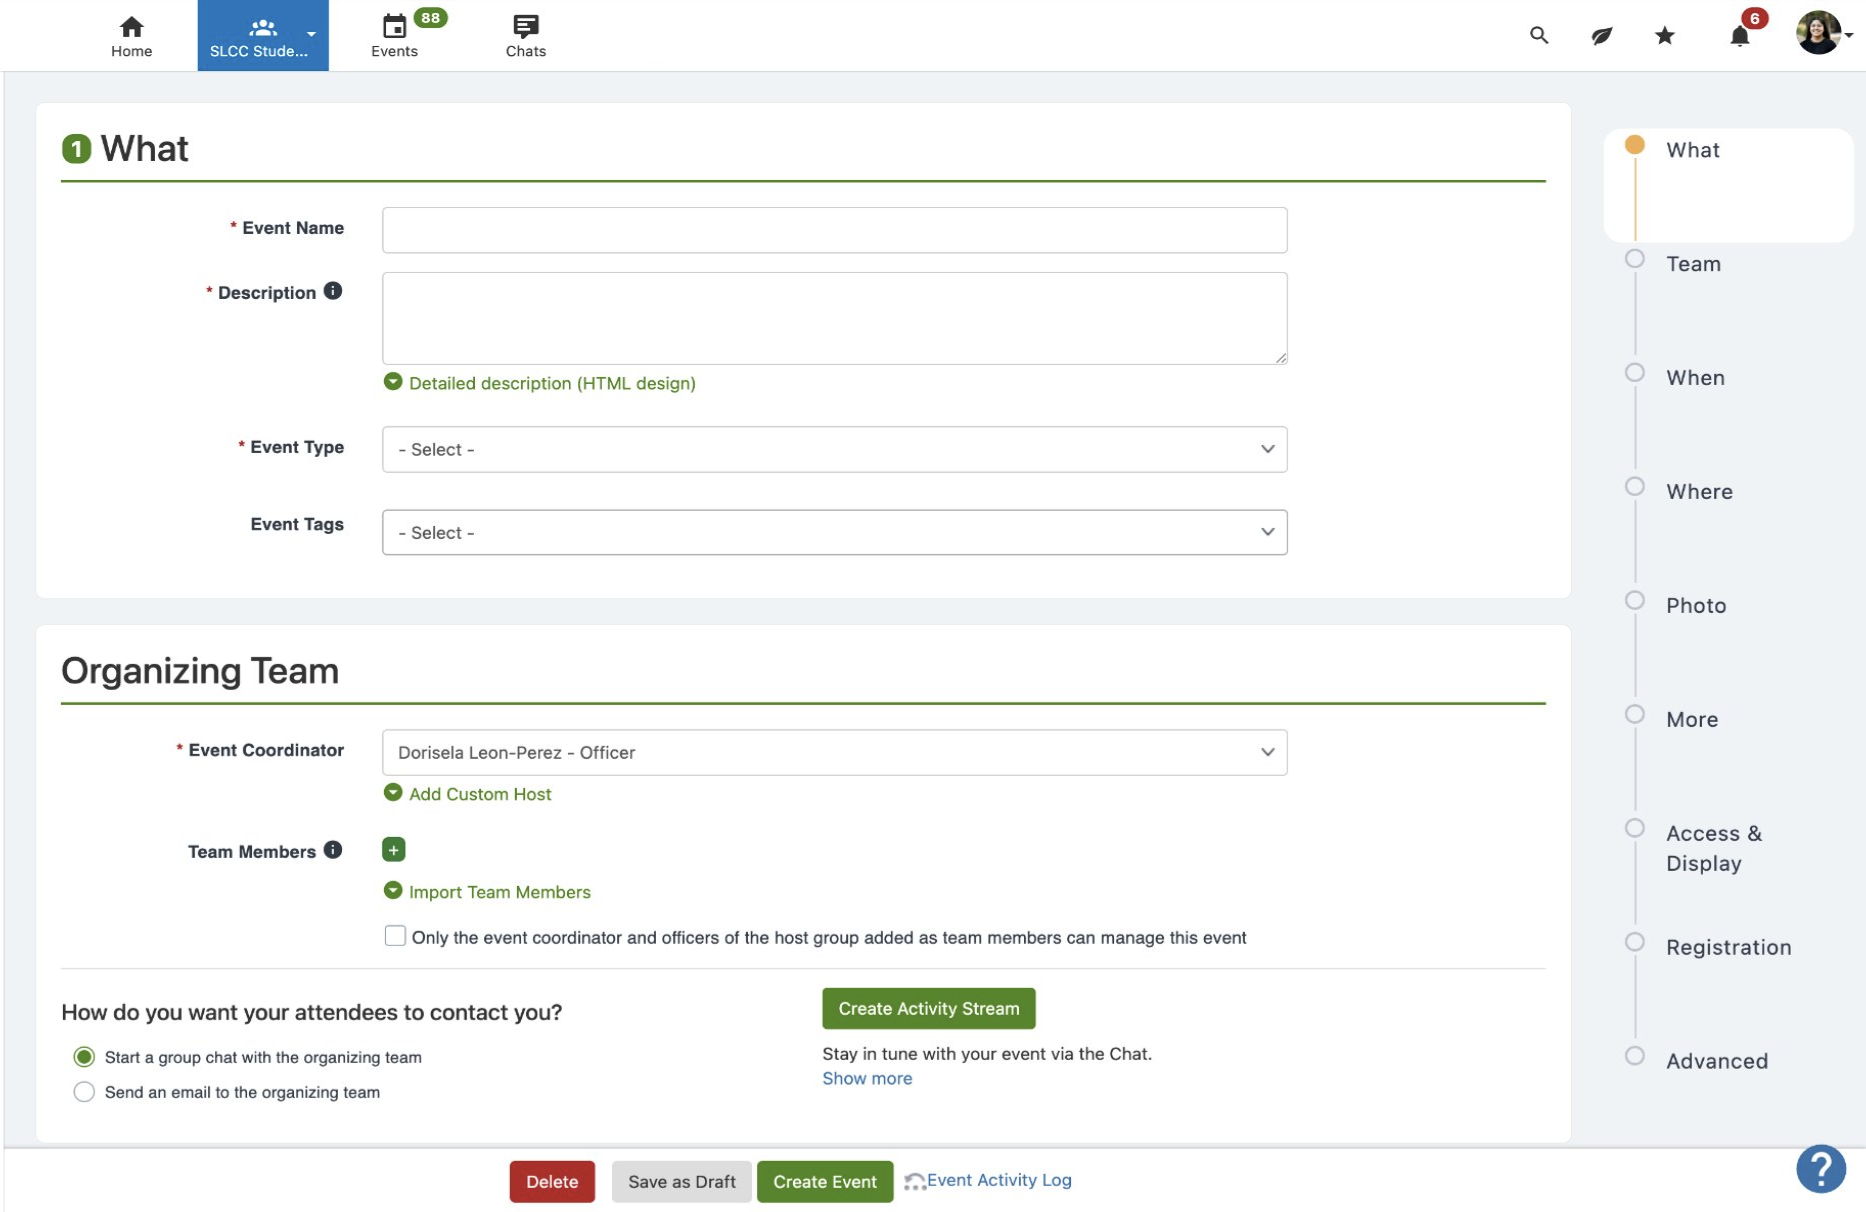Open the notifications bell
The height and width of the screenshot is (1212, 1866).
pos(1739,37)
